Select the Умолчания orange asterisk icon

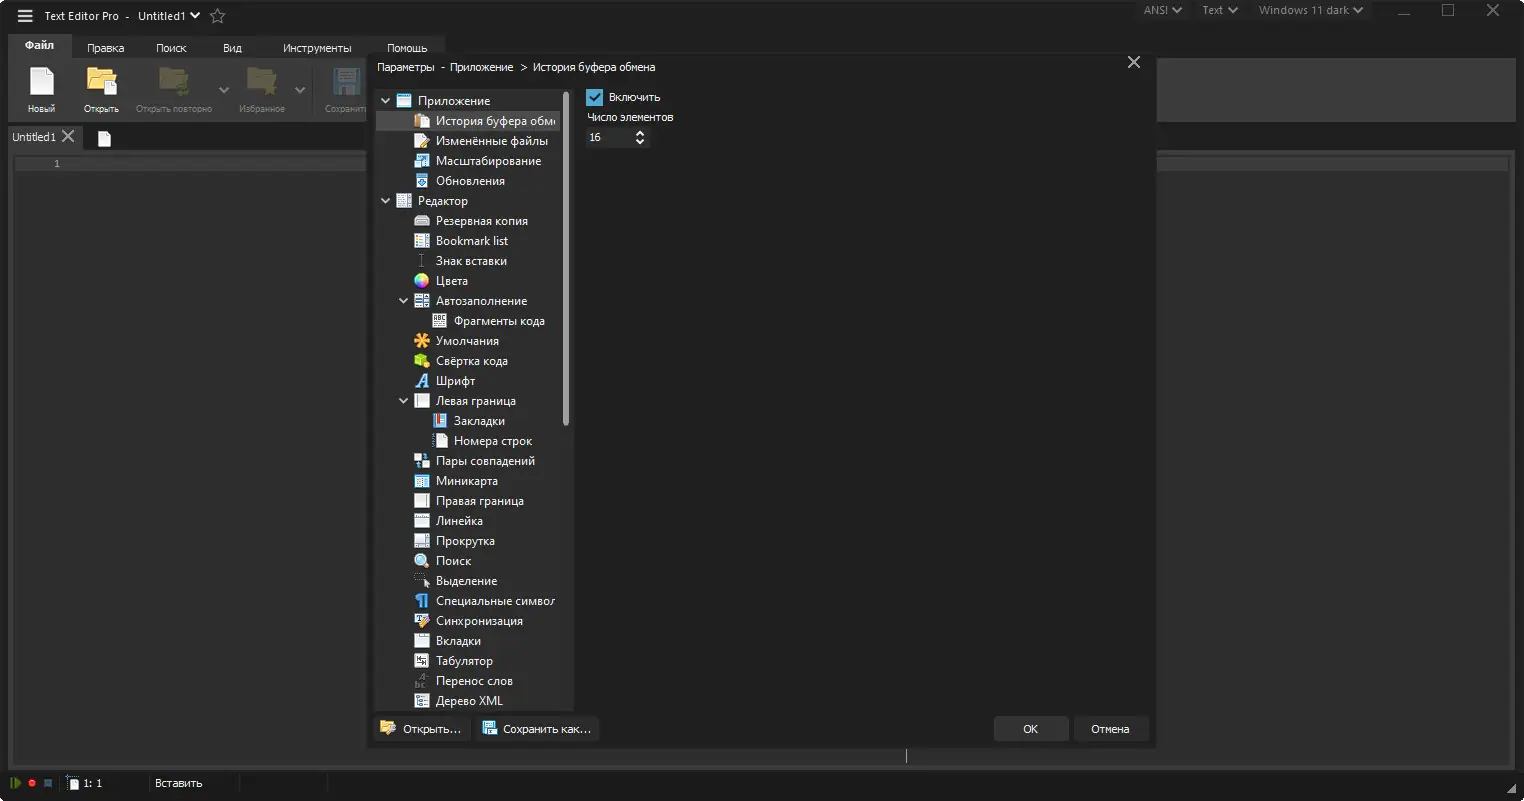click(422, 341)
